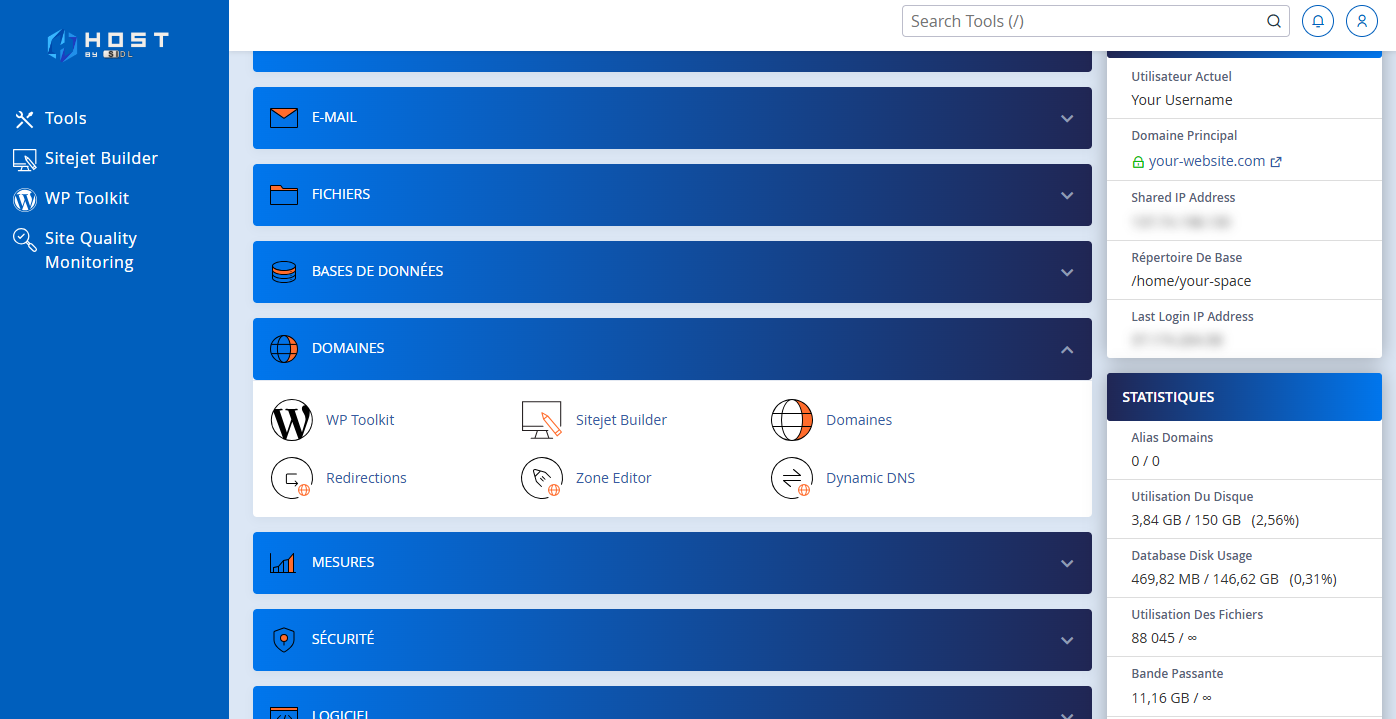
Task: Click the Zone Editor text link
Action: pyautogui.click(x=613, y=478)
